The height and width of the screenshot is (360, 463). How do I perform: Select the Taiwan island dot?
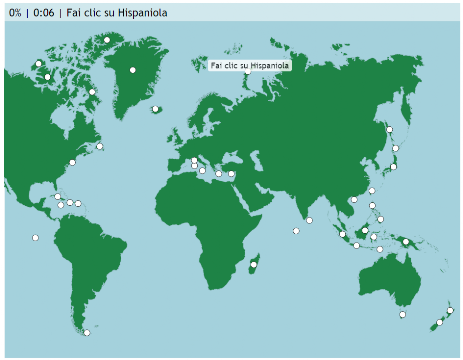click(372, 191)
